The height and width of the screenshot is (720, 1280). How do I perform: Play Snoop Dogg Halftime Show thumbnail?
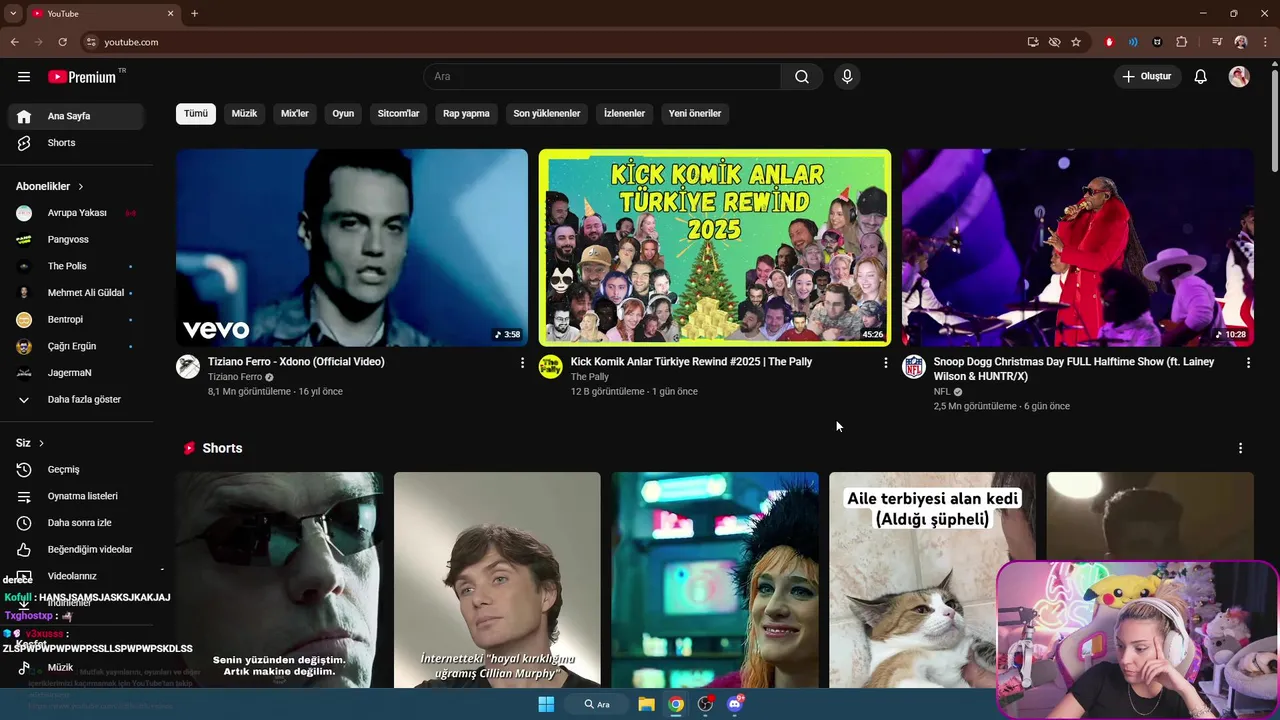pyautogui.click(x=1078, y=248)
